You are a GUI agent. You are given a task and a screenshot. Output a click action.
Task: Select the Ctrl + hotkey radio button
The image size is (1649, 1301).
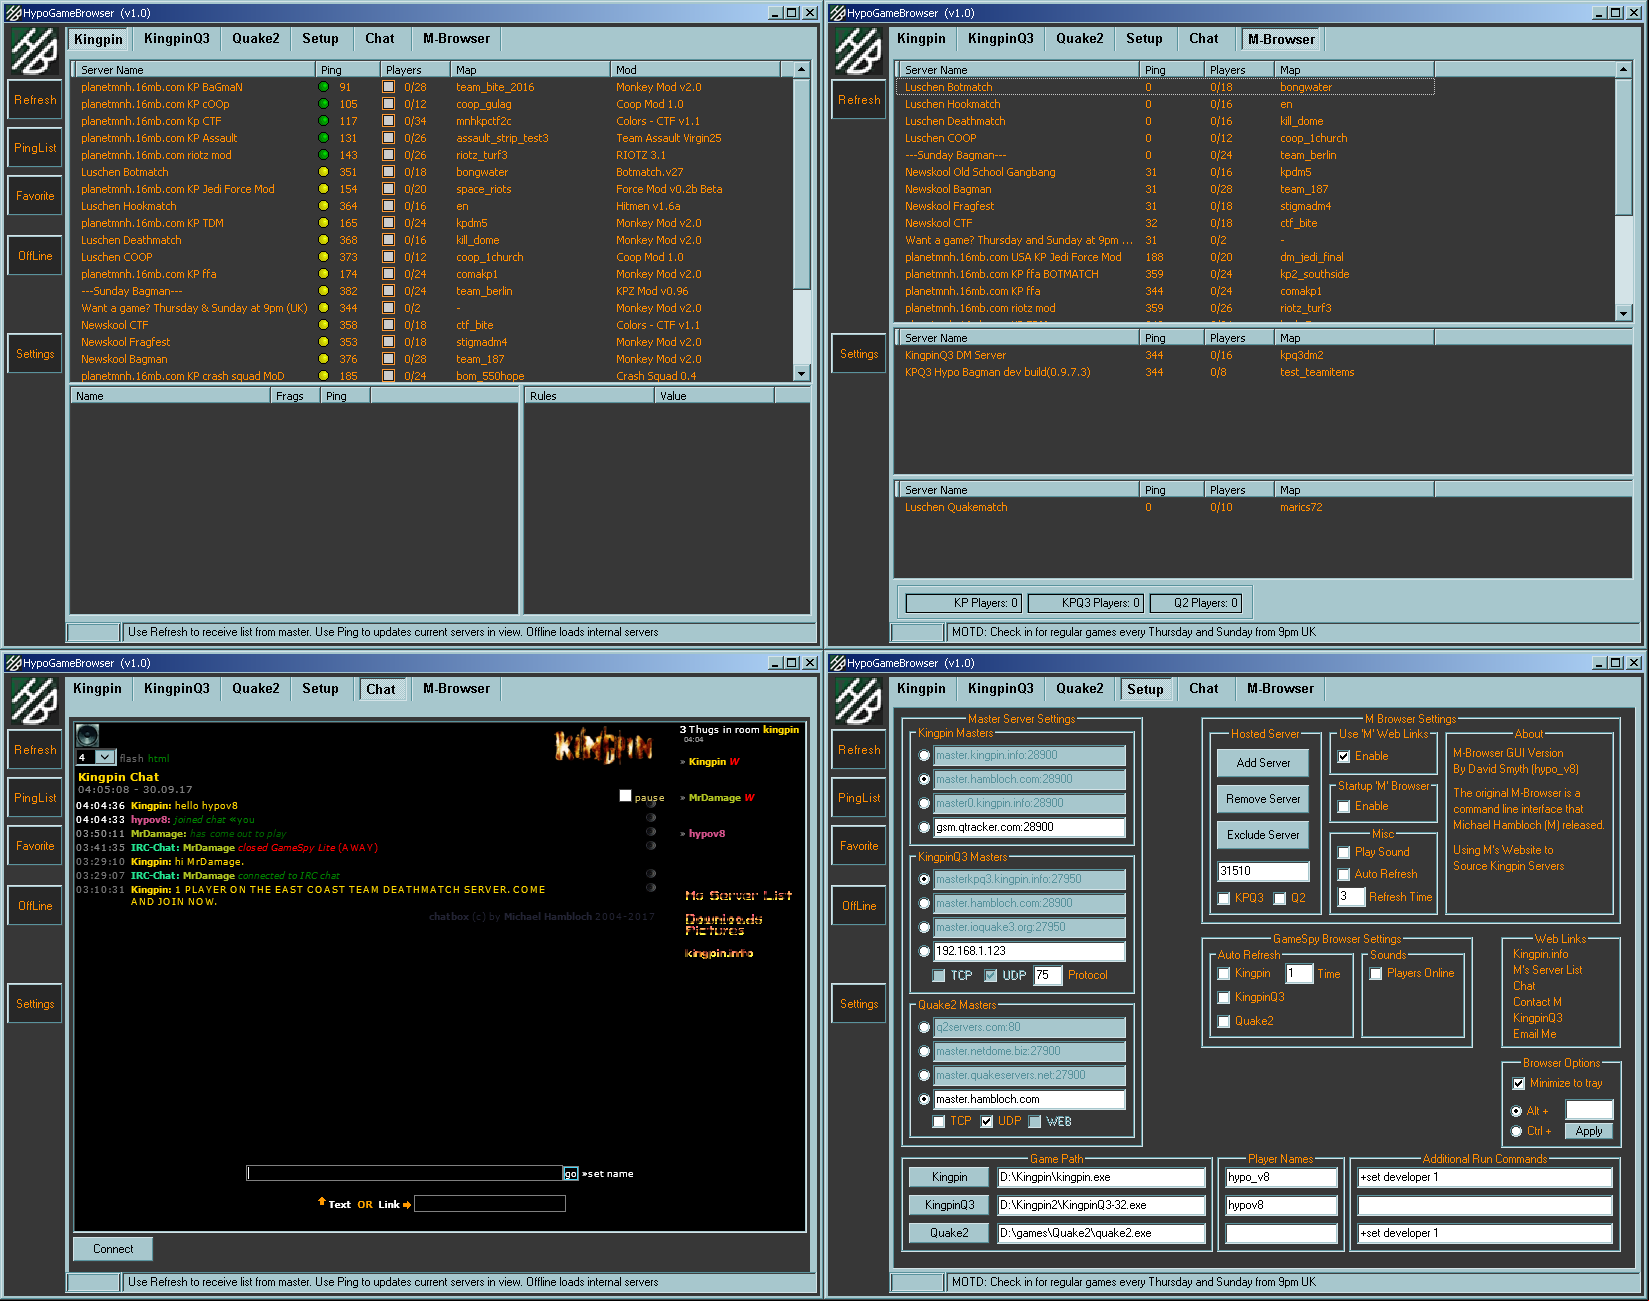[1517, 1131]
